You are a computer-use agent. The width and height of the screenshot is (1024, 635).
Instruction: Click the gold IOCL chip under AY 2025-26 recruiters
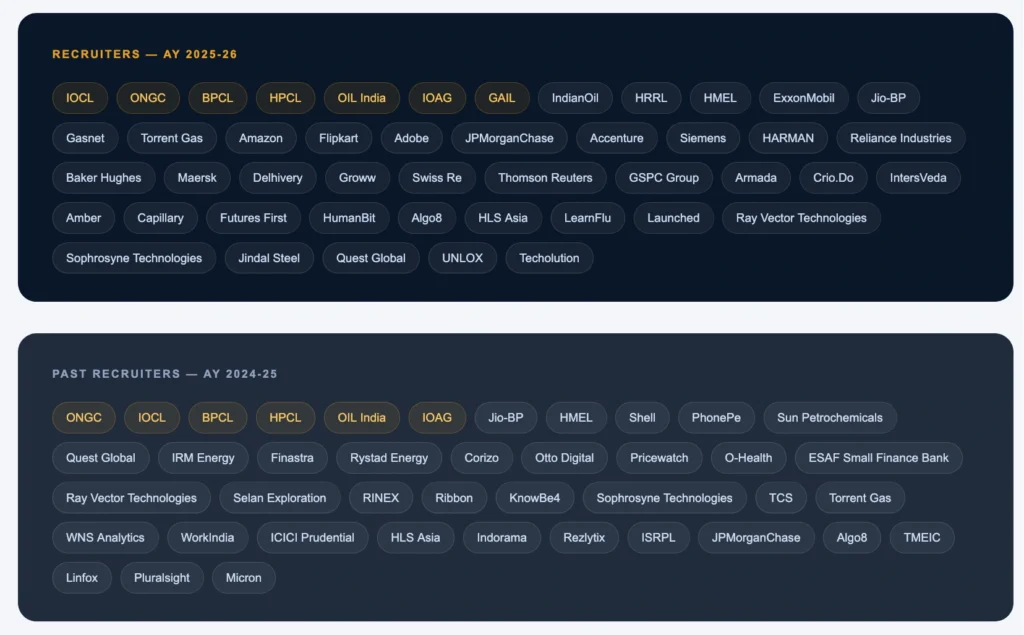coord(80,98)
